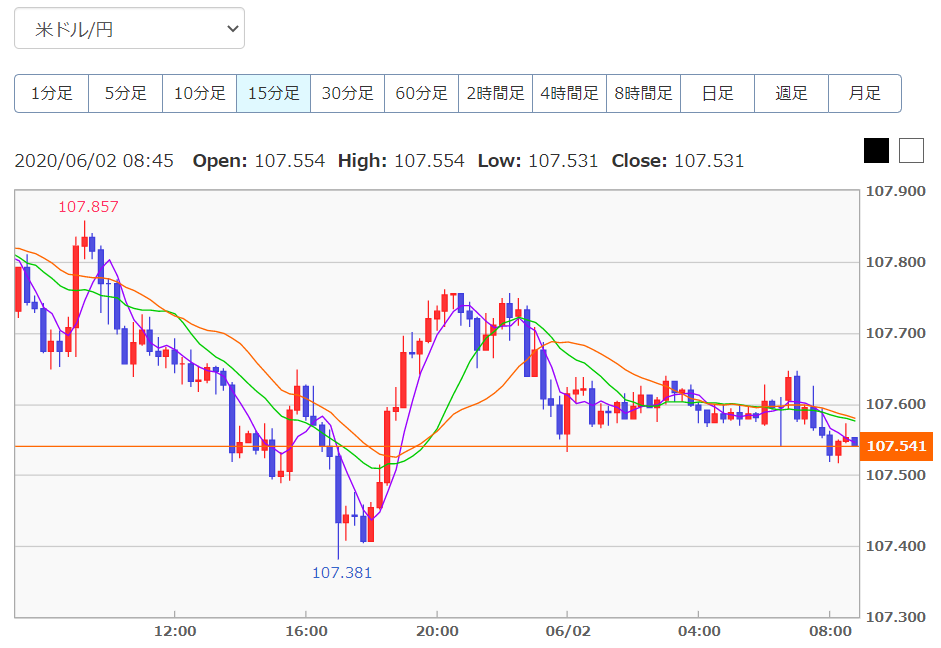Switch to the 5分足 timeframe tab
The image size is (941, 648).
pyautogui.click(x=125, y=94)
